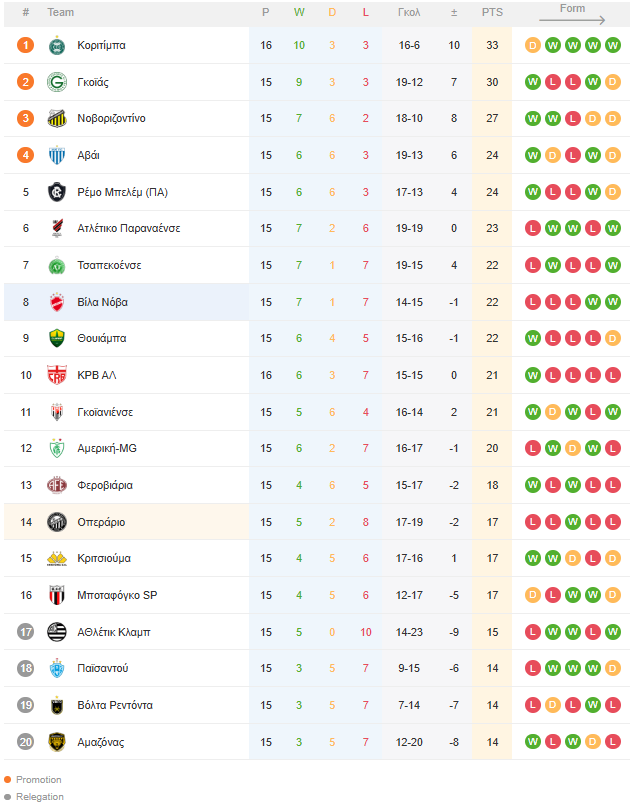Click the Θουιάμπα team crest icon
This screenshot has width=632, height=811.
point(57,338)
